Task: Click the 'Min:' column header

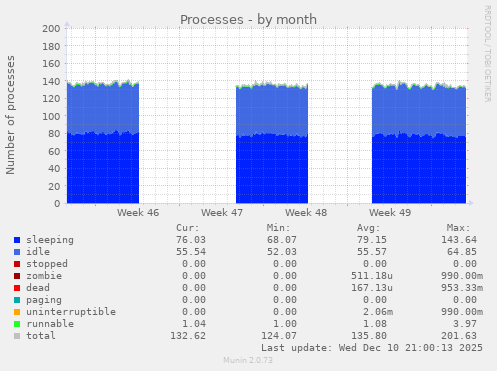Action: [x=278, y=228]
